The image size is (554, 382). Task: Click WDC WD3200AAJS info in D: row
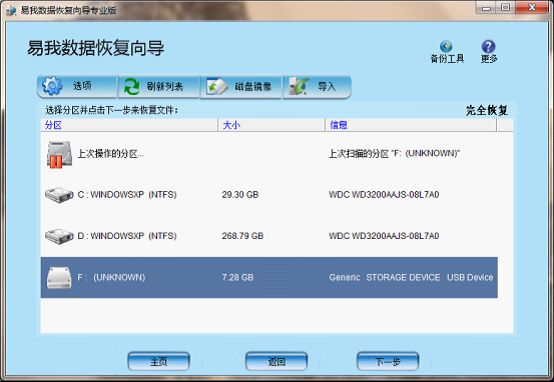coord(384,236)
